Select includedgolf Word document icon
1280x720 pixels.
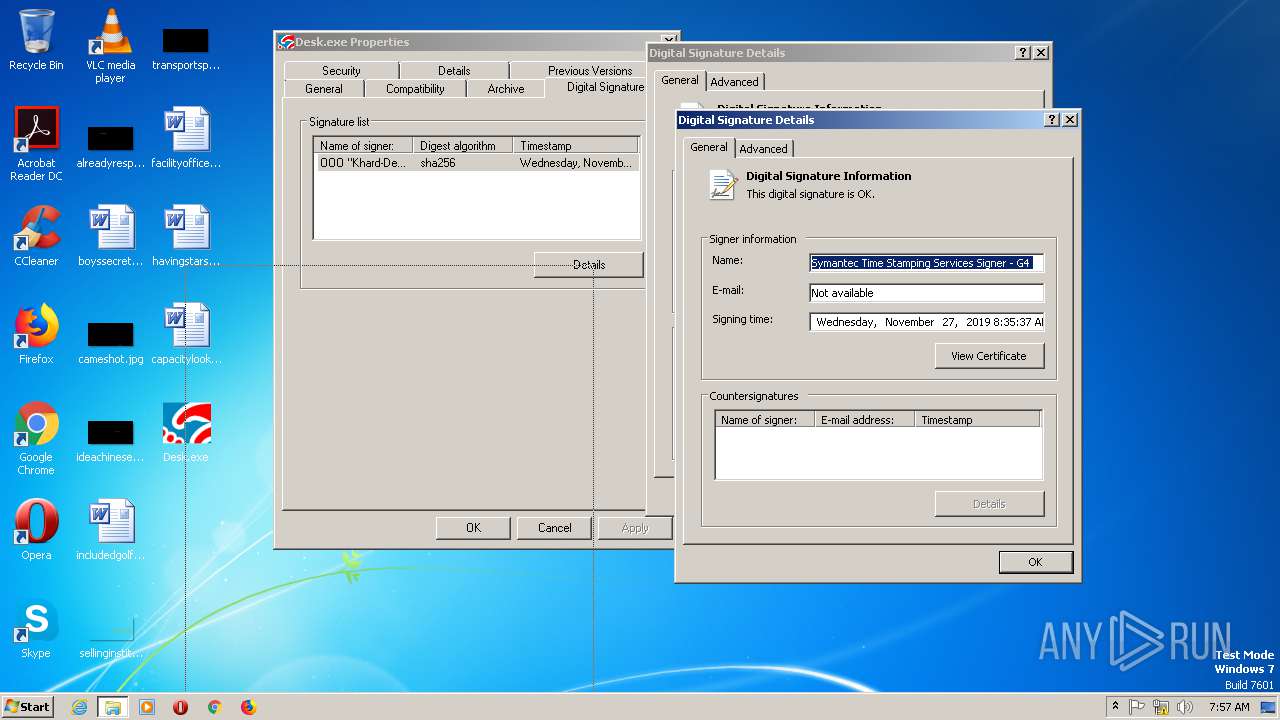click(110, 530)
